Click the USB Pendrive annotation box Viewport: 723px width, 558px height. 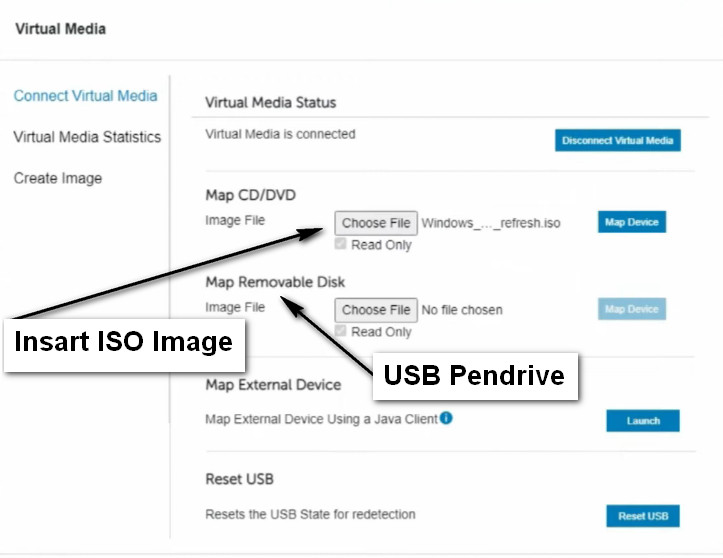[475, 376]
